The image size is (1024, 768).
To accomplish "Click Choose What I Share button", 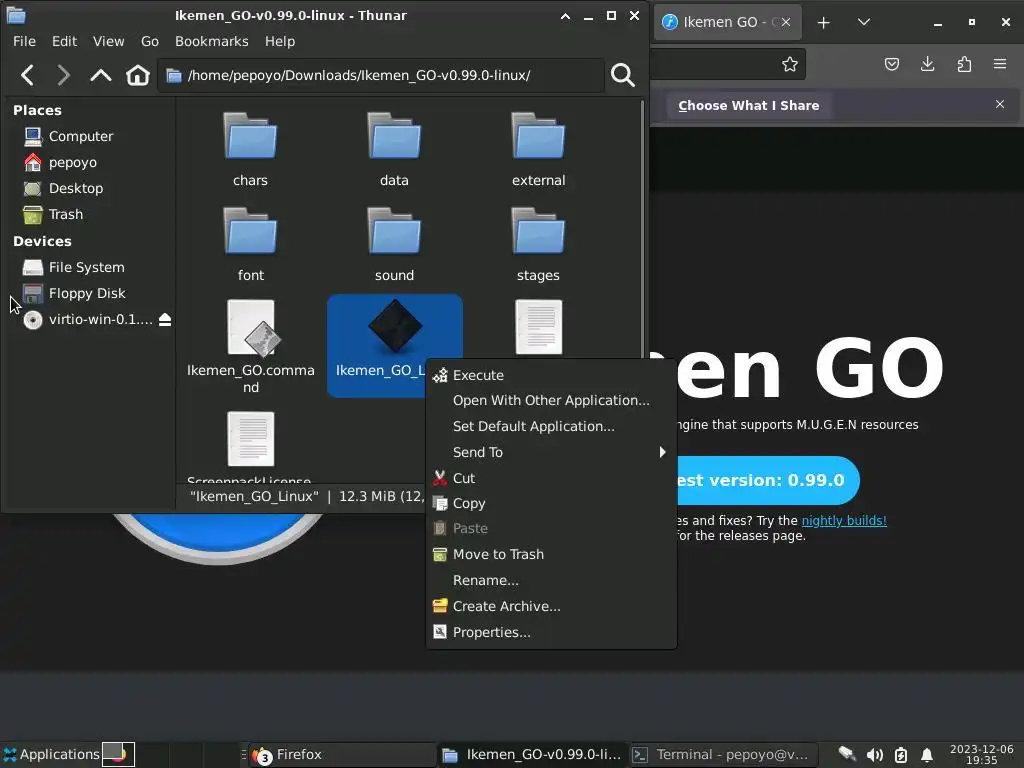I will (748, 105).
